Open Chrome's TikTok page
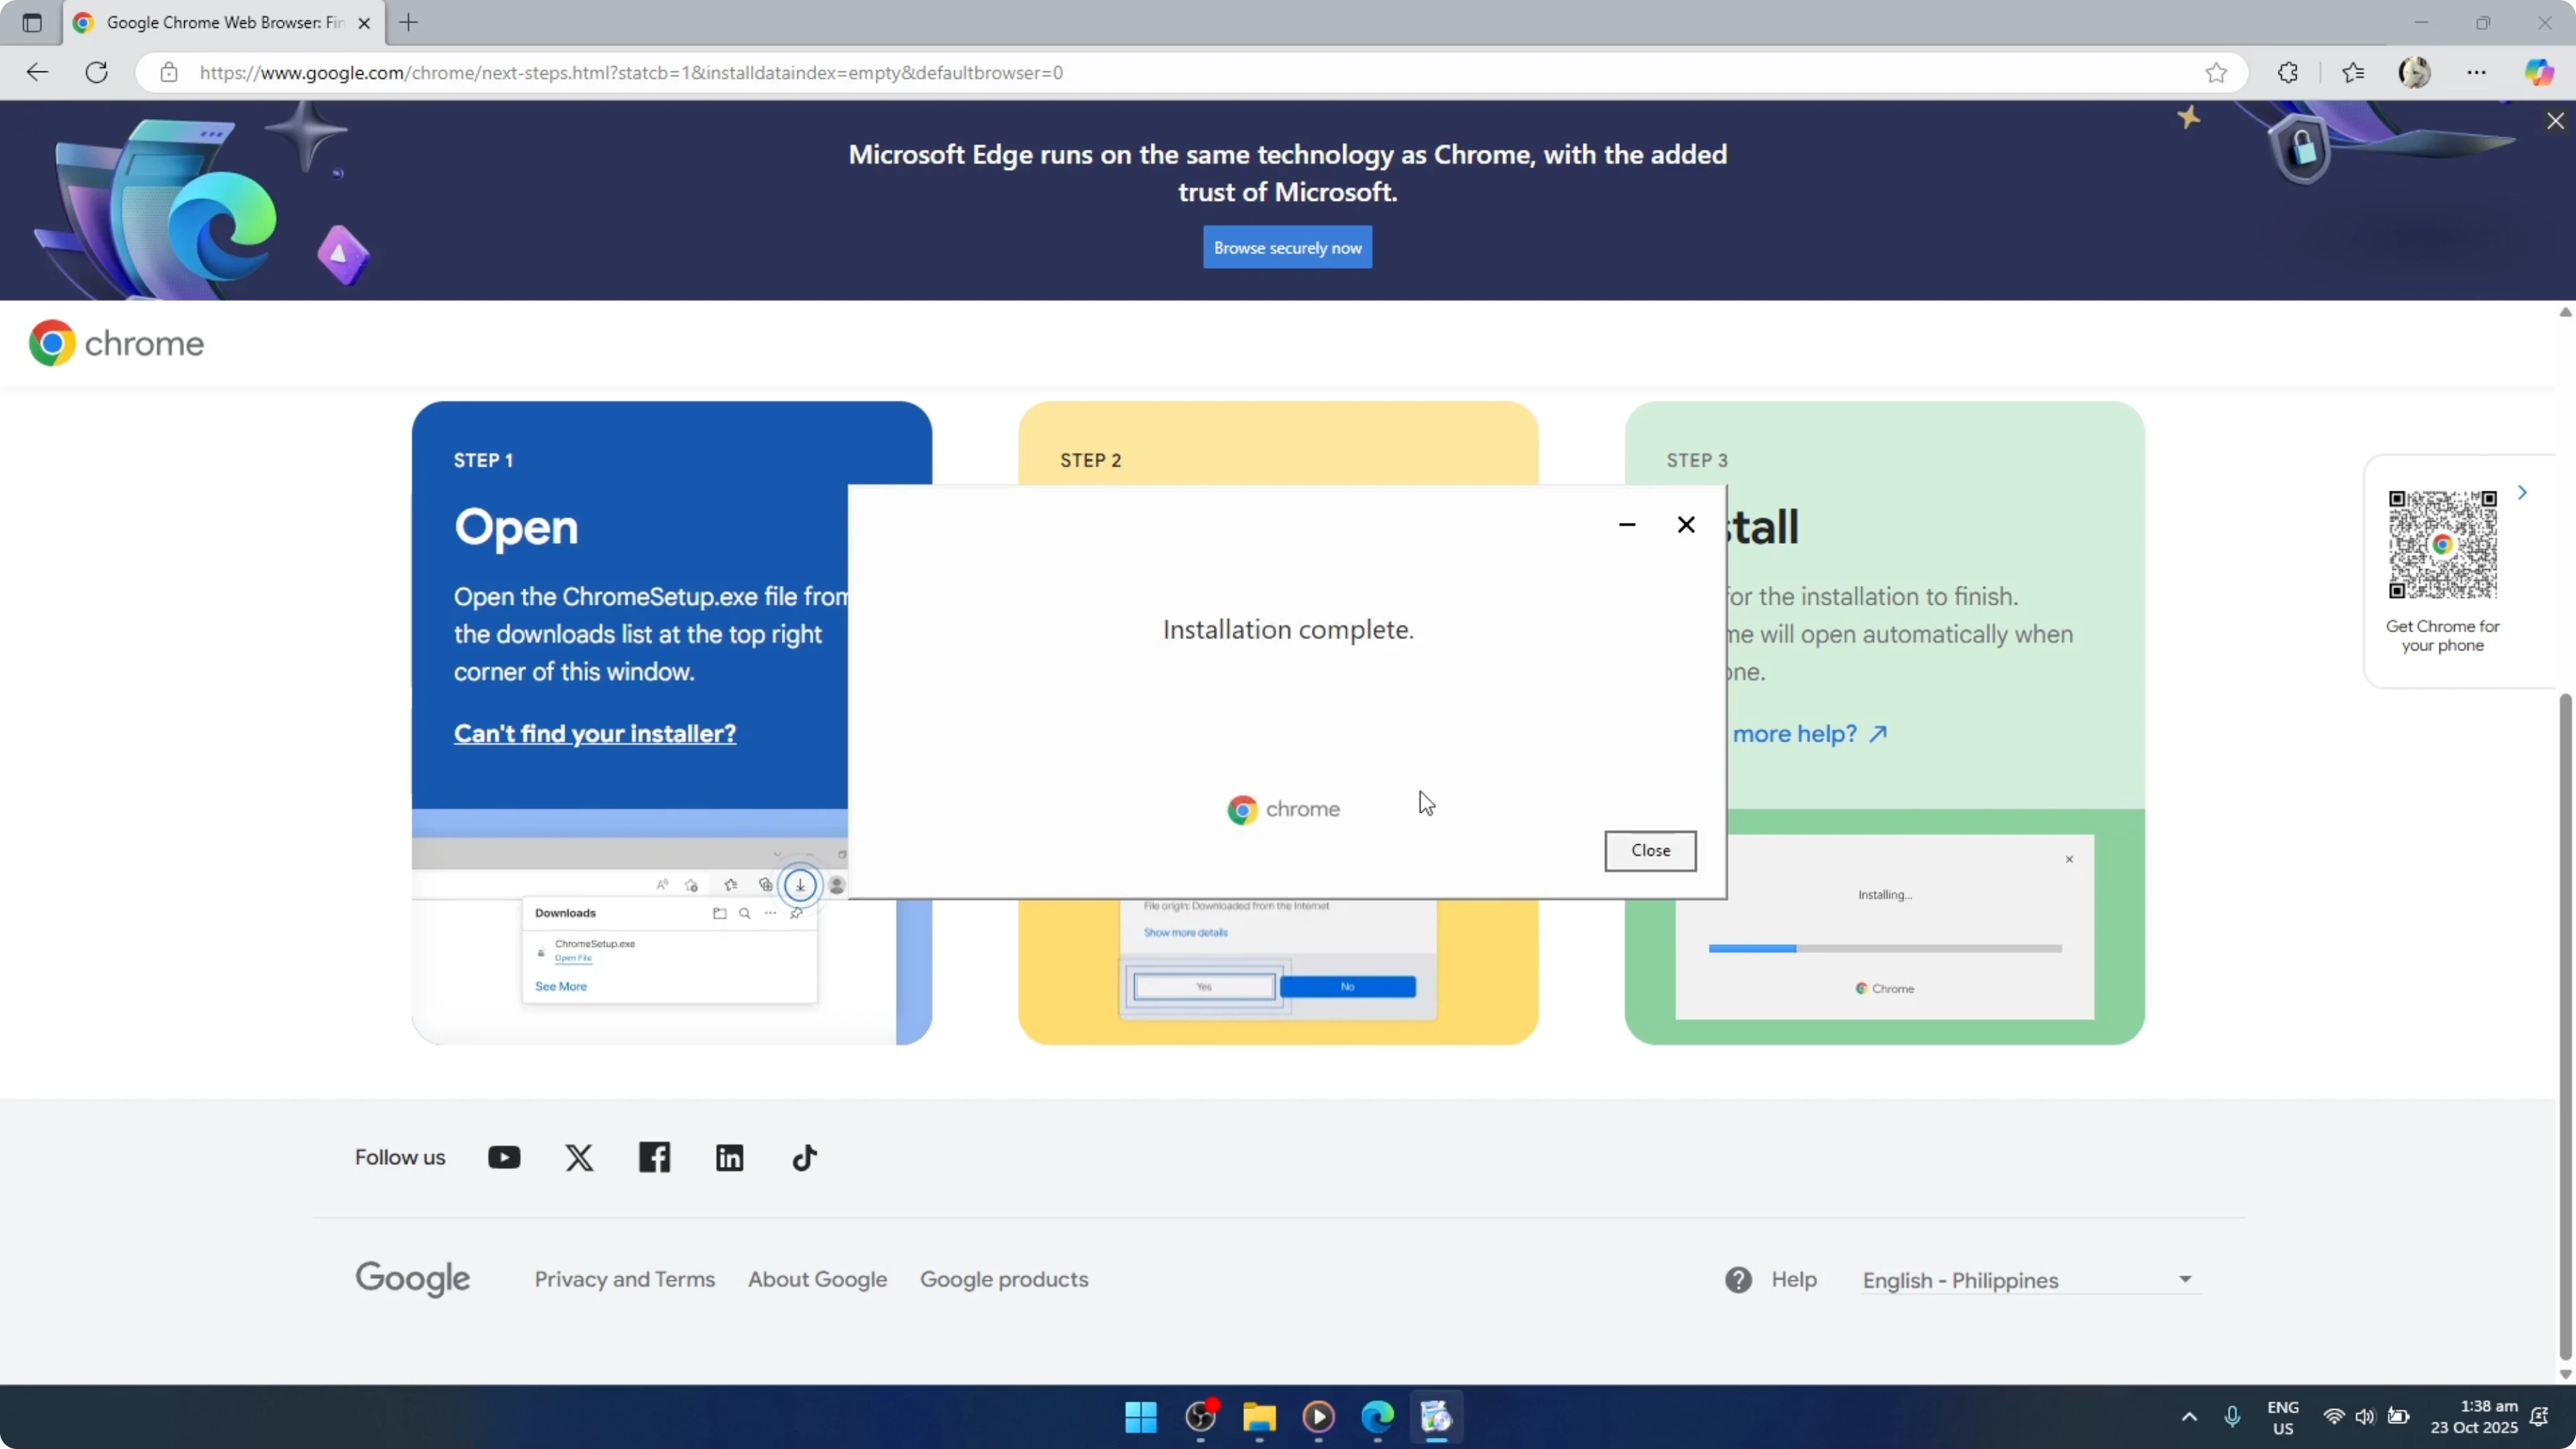2576x1449 pixels. 805,1157
